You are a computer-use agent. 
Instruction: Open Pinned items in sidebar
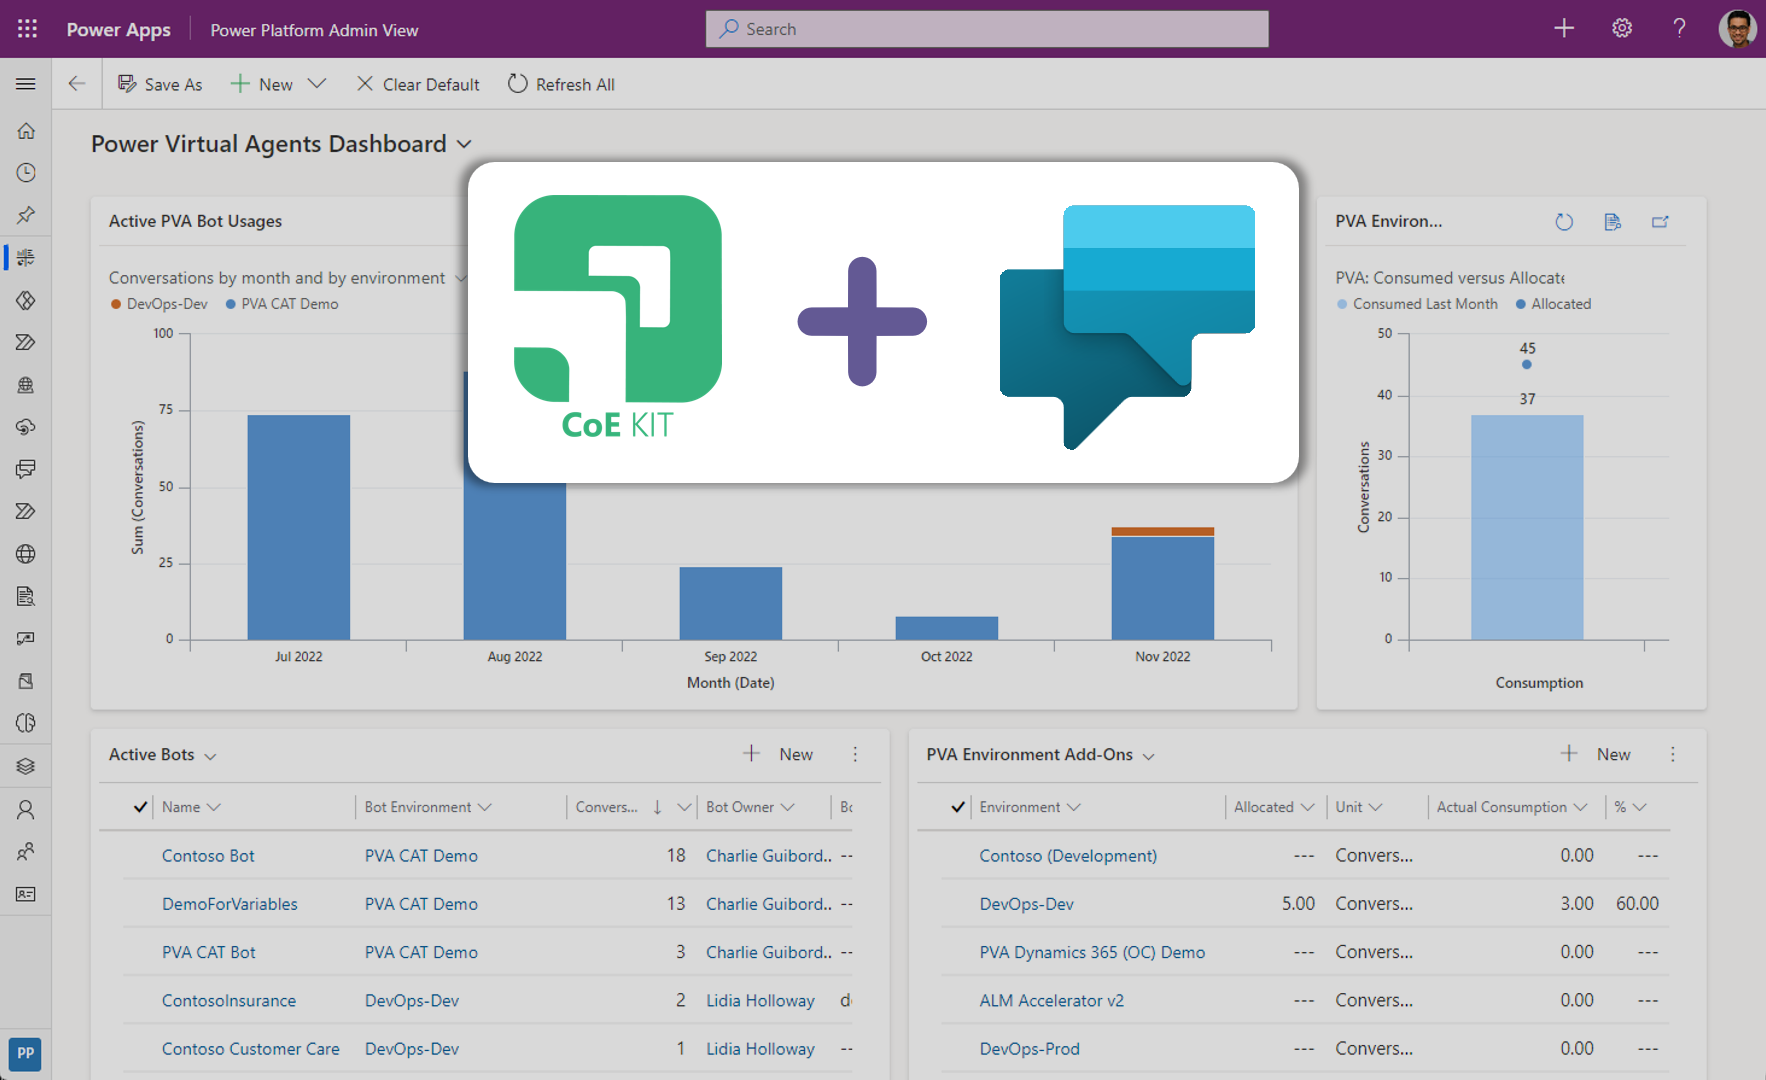click(x=26, y=215)
